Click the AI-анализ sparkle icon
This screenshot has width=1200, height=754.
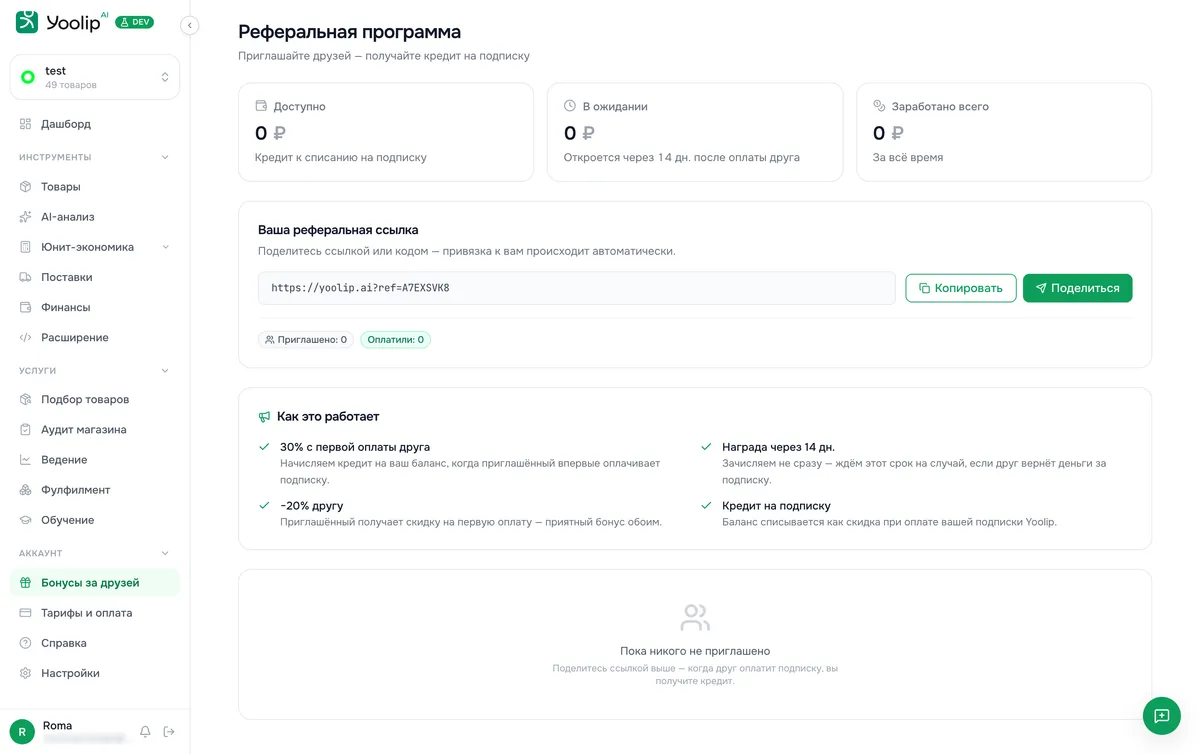point(26,217)
